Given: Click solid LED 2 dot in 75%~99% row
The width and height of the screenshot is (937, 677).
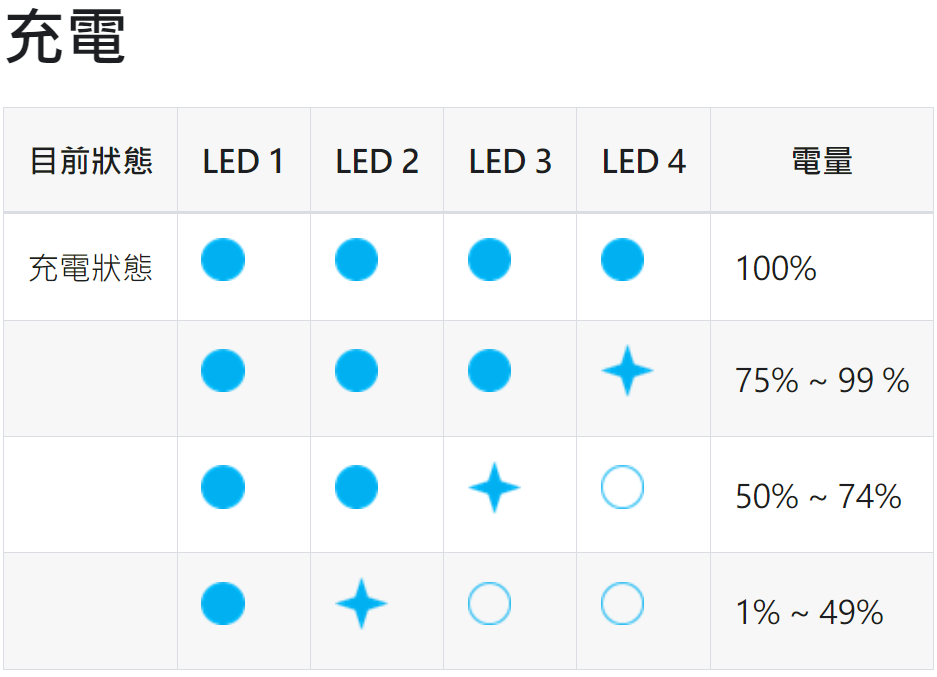Looking at the screenshot, I should pos(356,370).
